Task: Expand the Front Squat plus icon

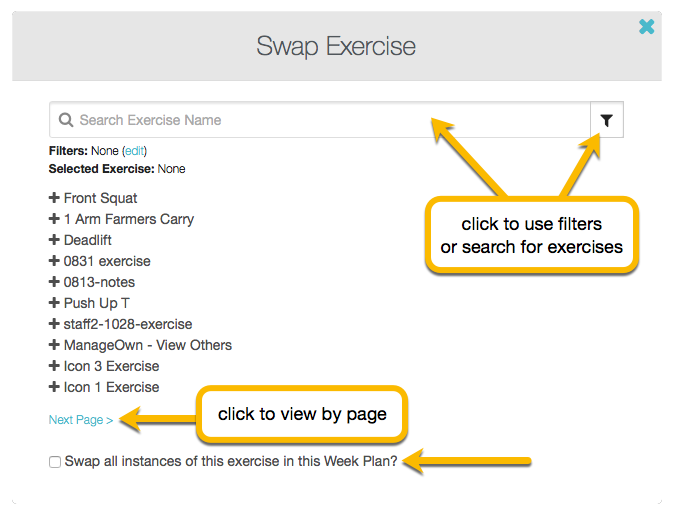Action: point(54,198)
